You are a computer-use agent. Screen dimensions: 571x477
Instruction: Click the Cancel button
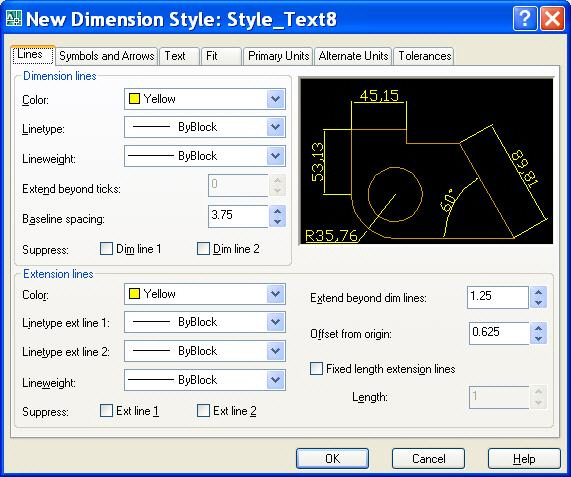[428, 458]
